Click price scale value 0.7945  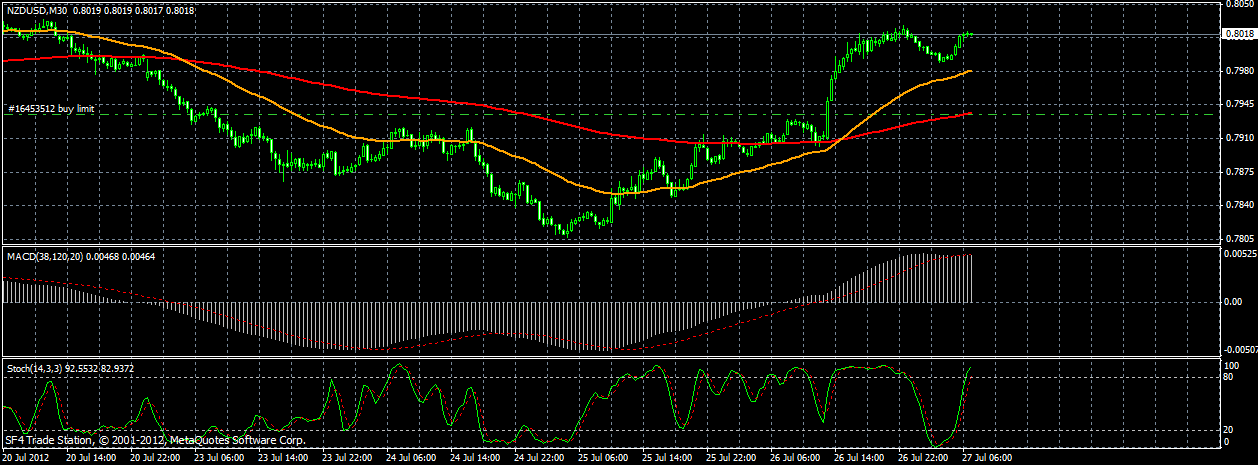[1239, 104]
